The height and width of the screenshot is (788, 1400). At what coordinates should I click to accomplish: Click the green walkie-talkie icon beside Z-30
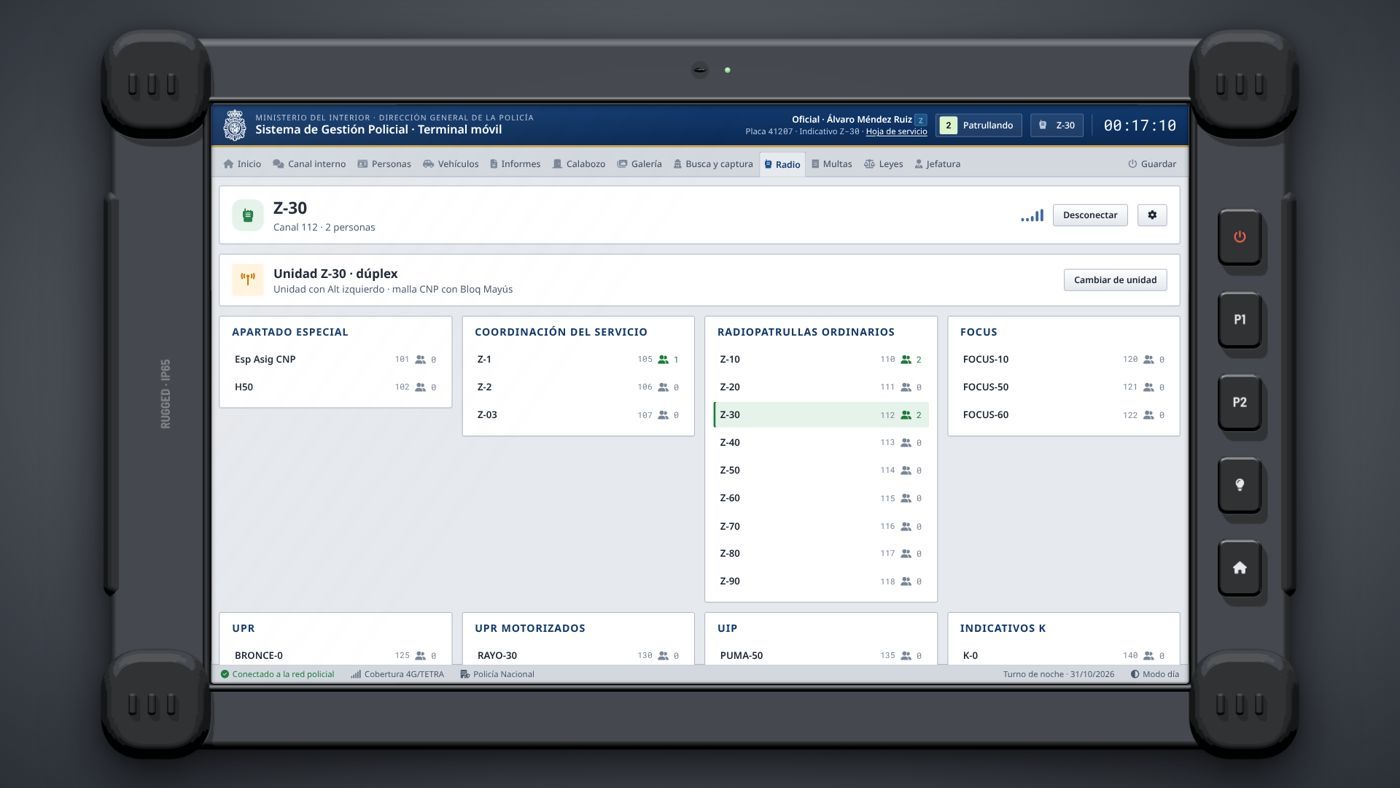(x=248, y=215)
